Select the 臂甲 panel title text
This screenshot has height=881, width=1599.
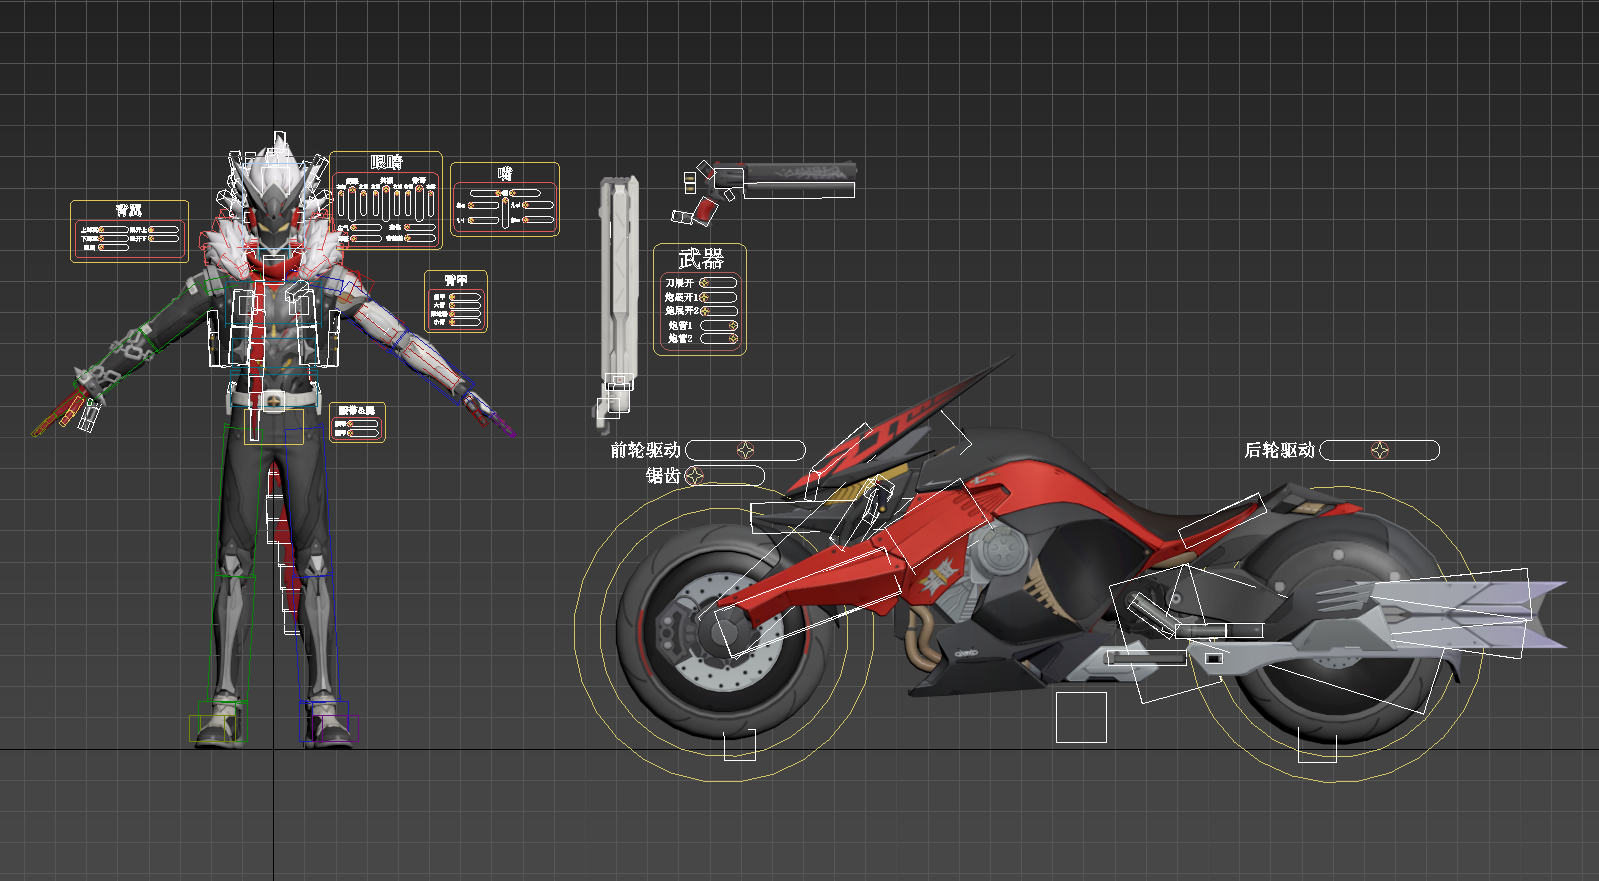(x=456, y=280)
